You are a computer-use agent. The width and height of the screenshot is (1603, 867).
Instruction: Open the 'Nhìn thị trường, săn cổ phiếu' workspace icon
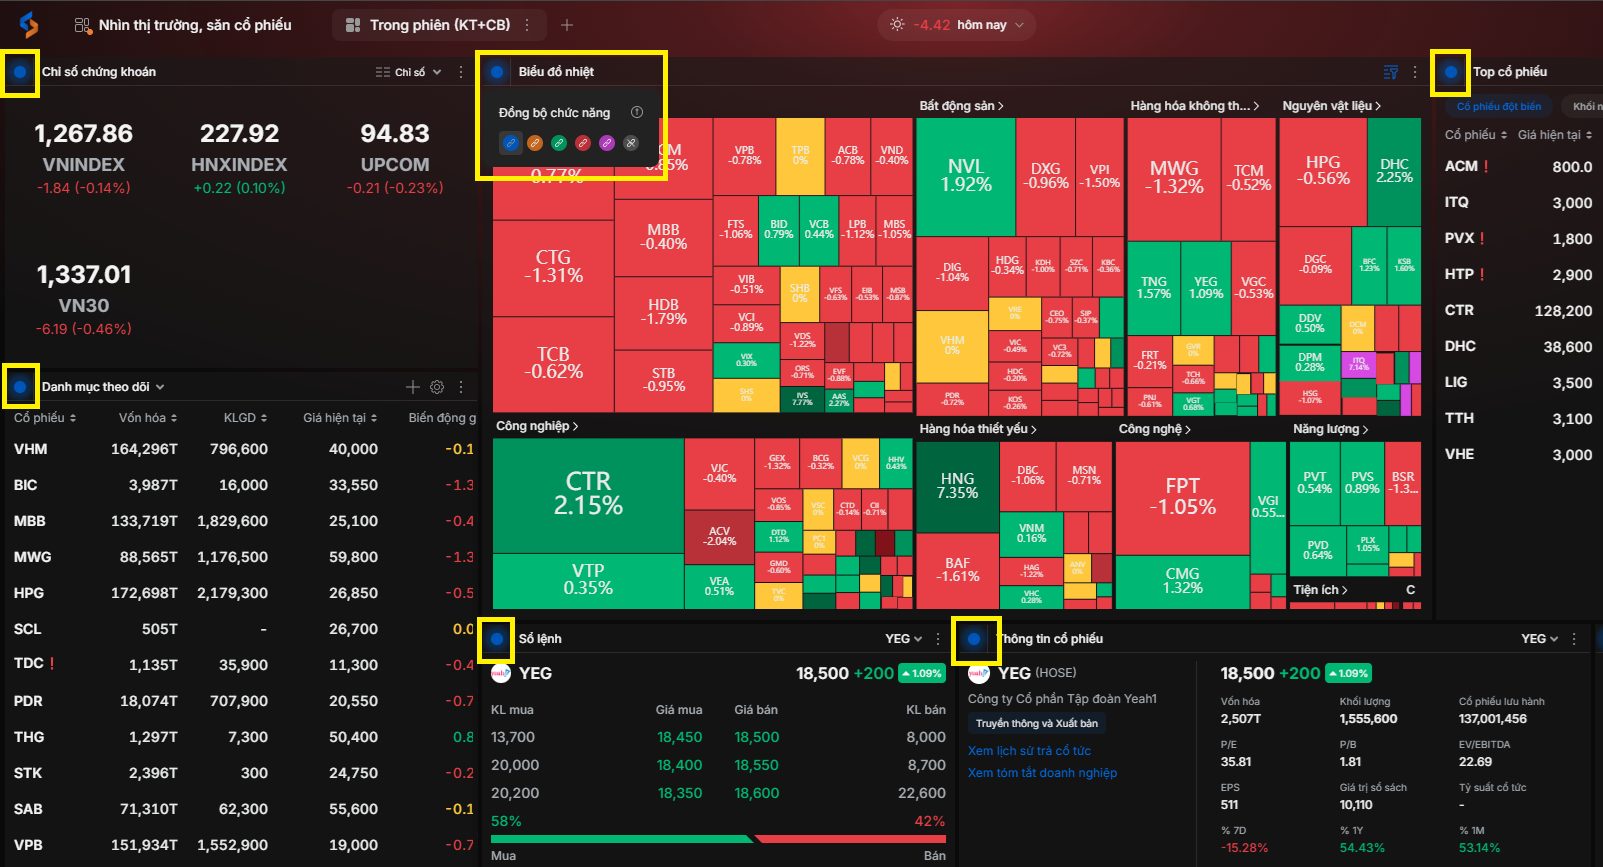coord(81,25)
